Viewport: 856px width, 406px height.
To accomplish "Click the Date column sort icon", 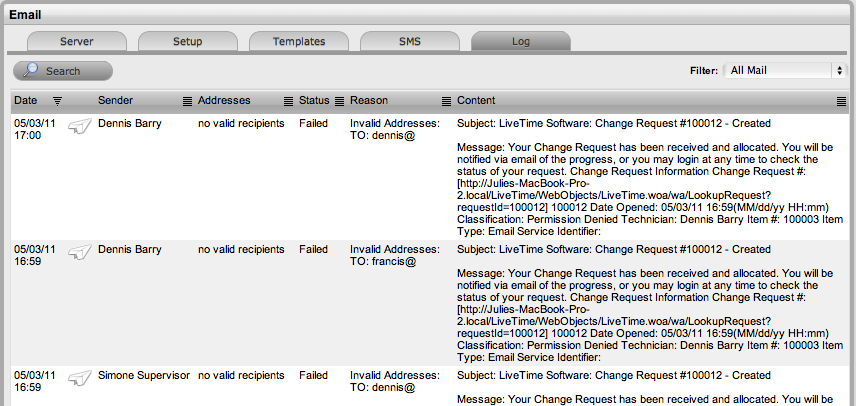I will [57, 101].
